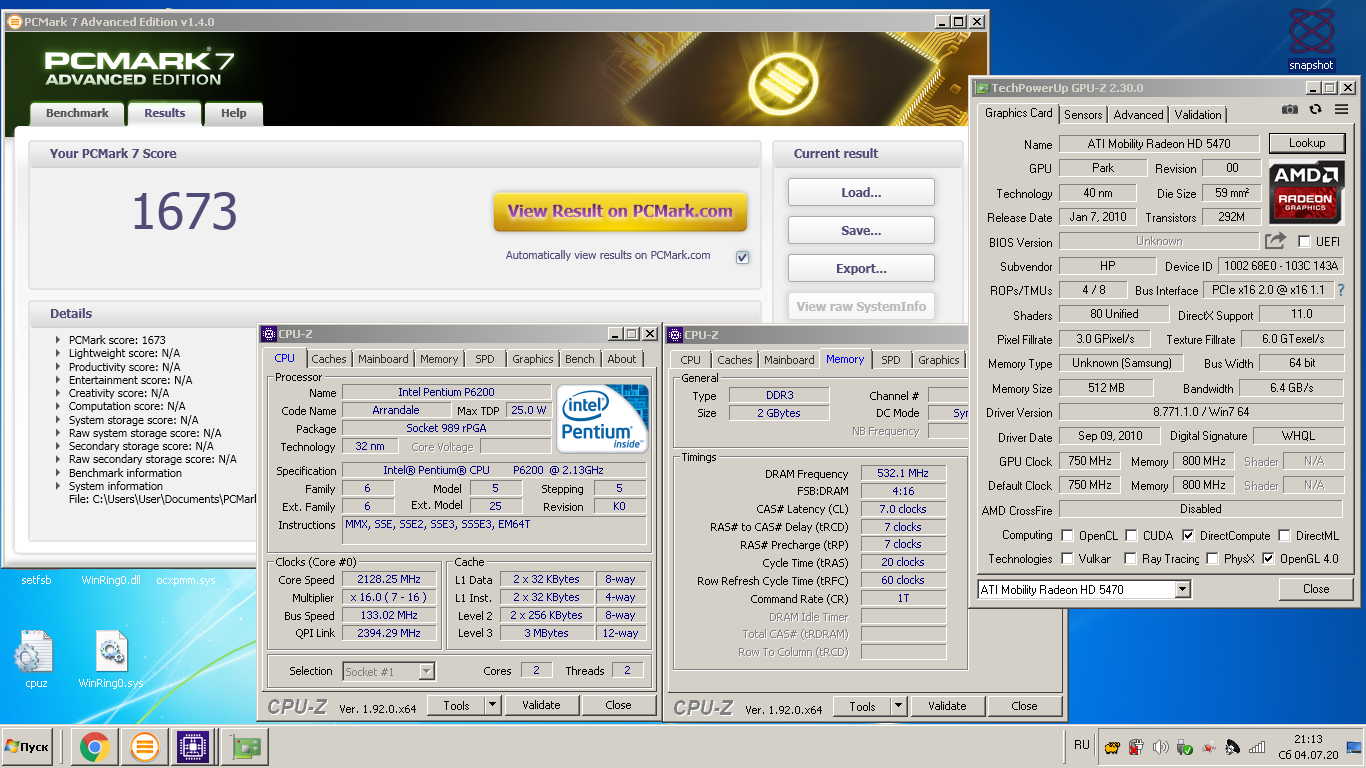Expand the PCMark score: 1673 row

pyautogui.click(x=58, y=340)
